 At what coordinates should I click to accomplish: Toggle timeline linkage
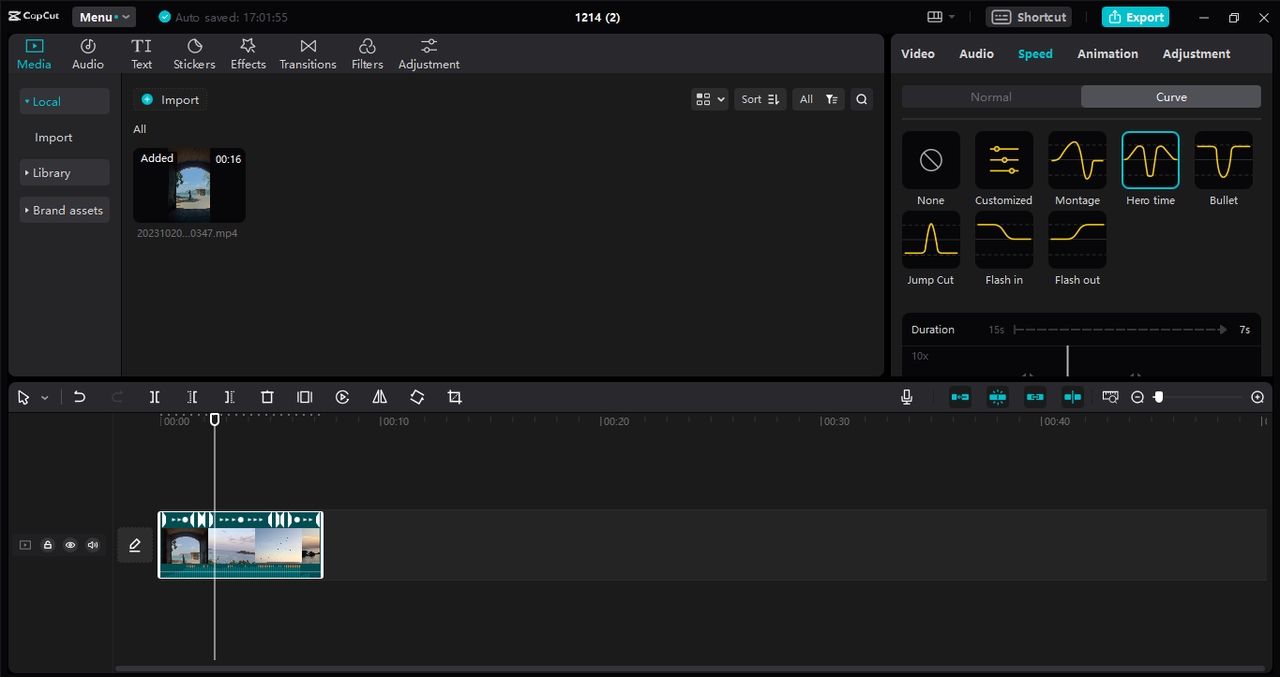(x=1035, y=397)
